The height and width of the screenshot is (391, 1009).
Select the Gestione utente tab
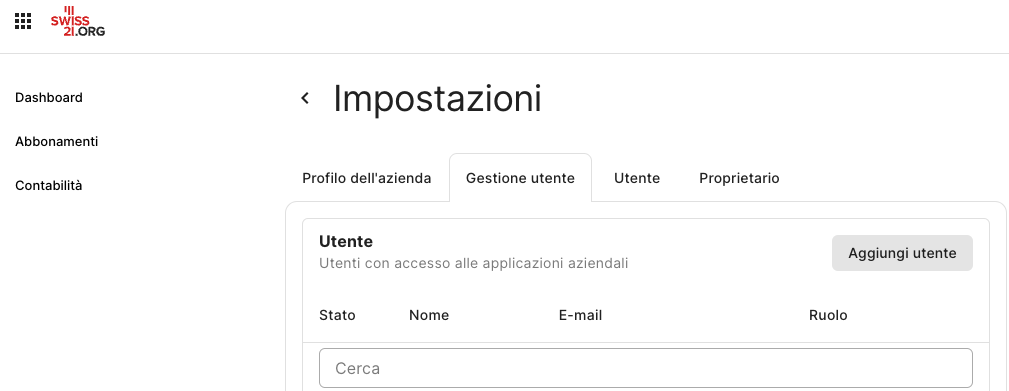point(520,178)
